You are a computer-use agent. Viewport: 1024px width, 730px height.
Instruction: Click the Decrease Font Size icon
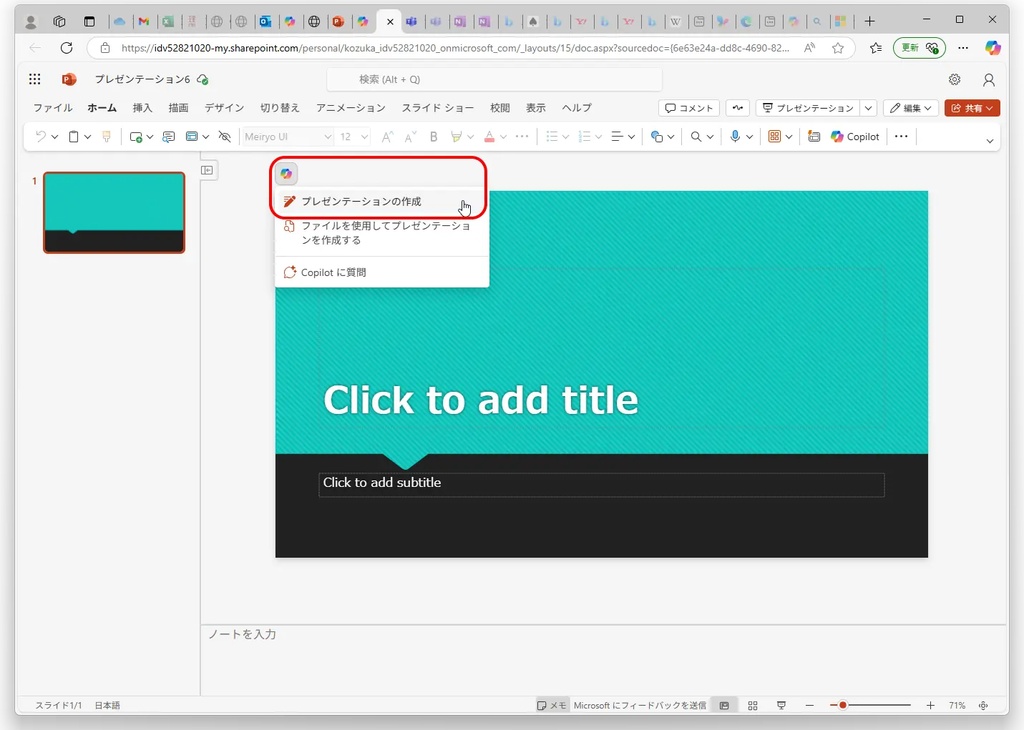click(410, 136)
